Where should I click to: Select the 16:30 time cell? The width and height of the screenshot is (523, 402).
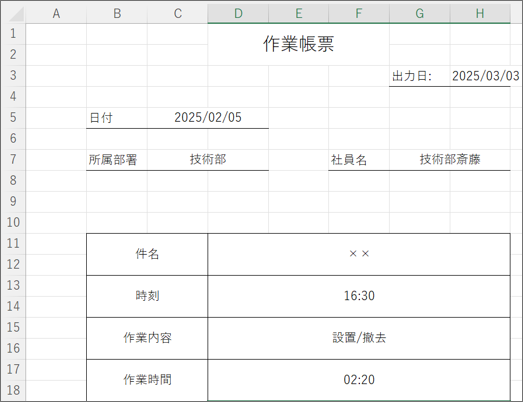tap(359, 296)
